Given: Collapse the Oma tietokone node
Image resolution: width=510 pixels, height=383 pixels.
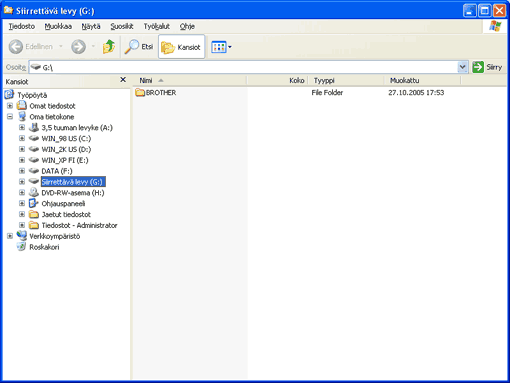Looking at the screenshot, I should point(10,117).
